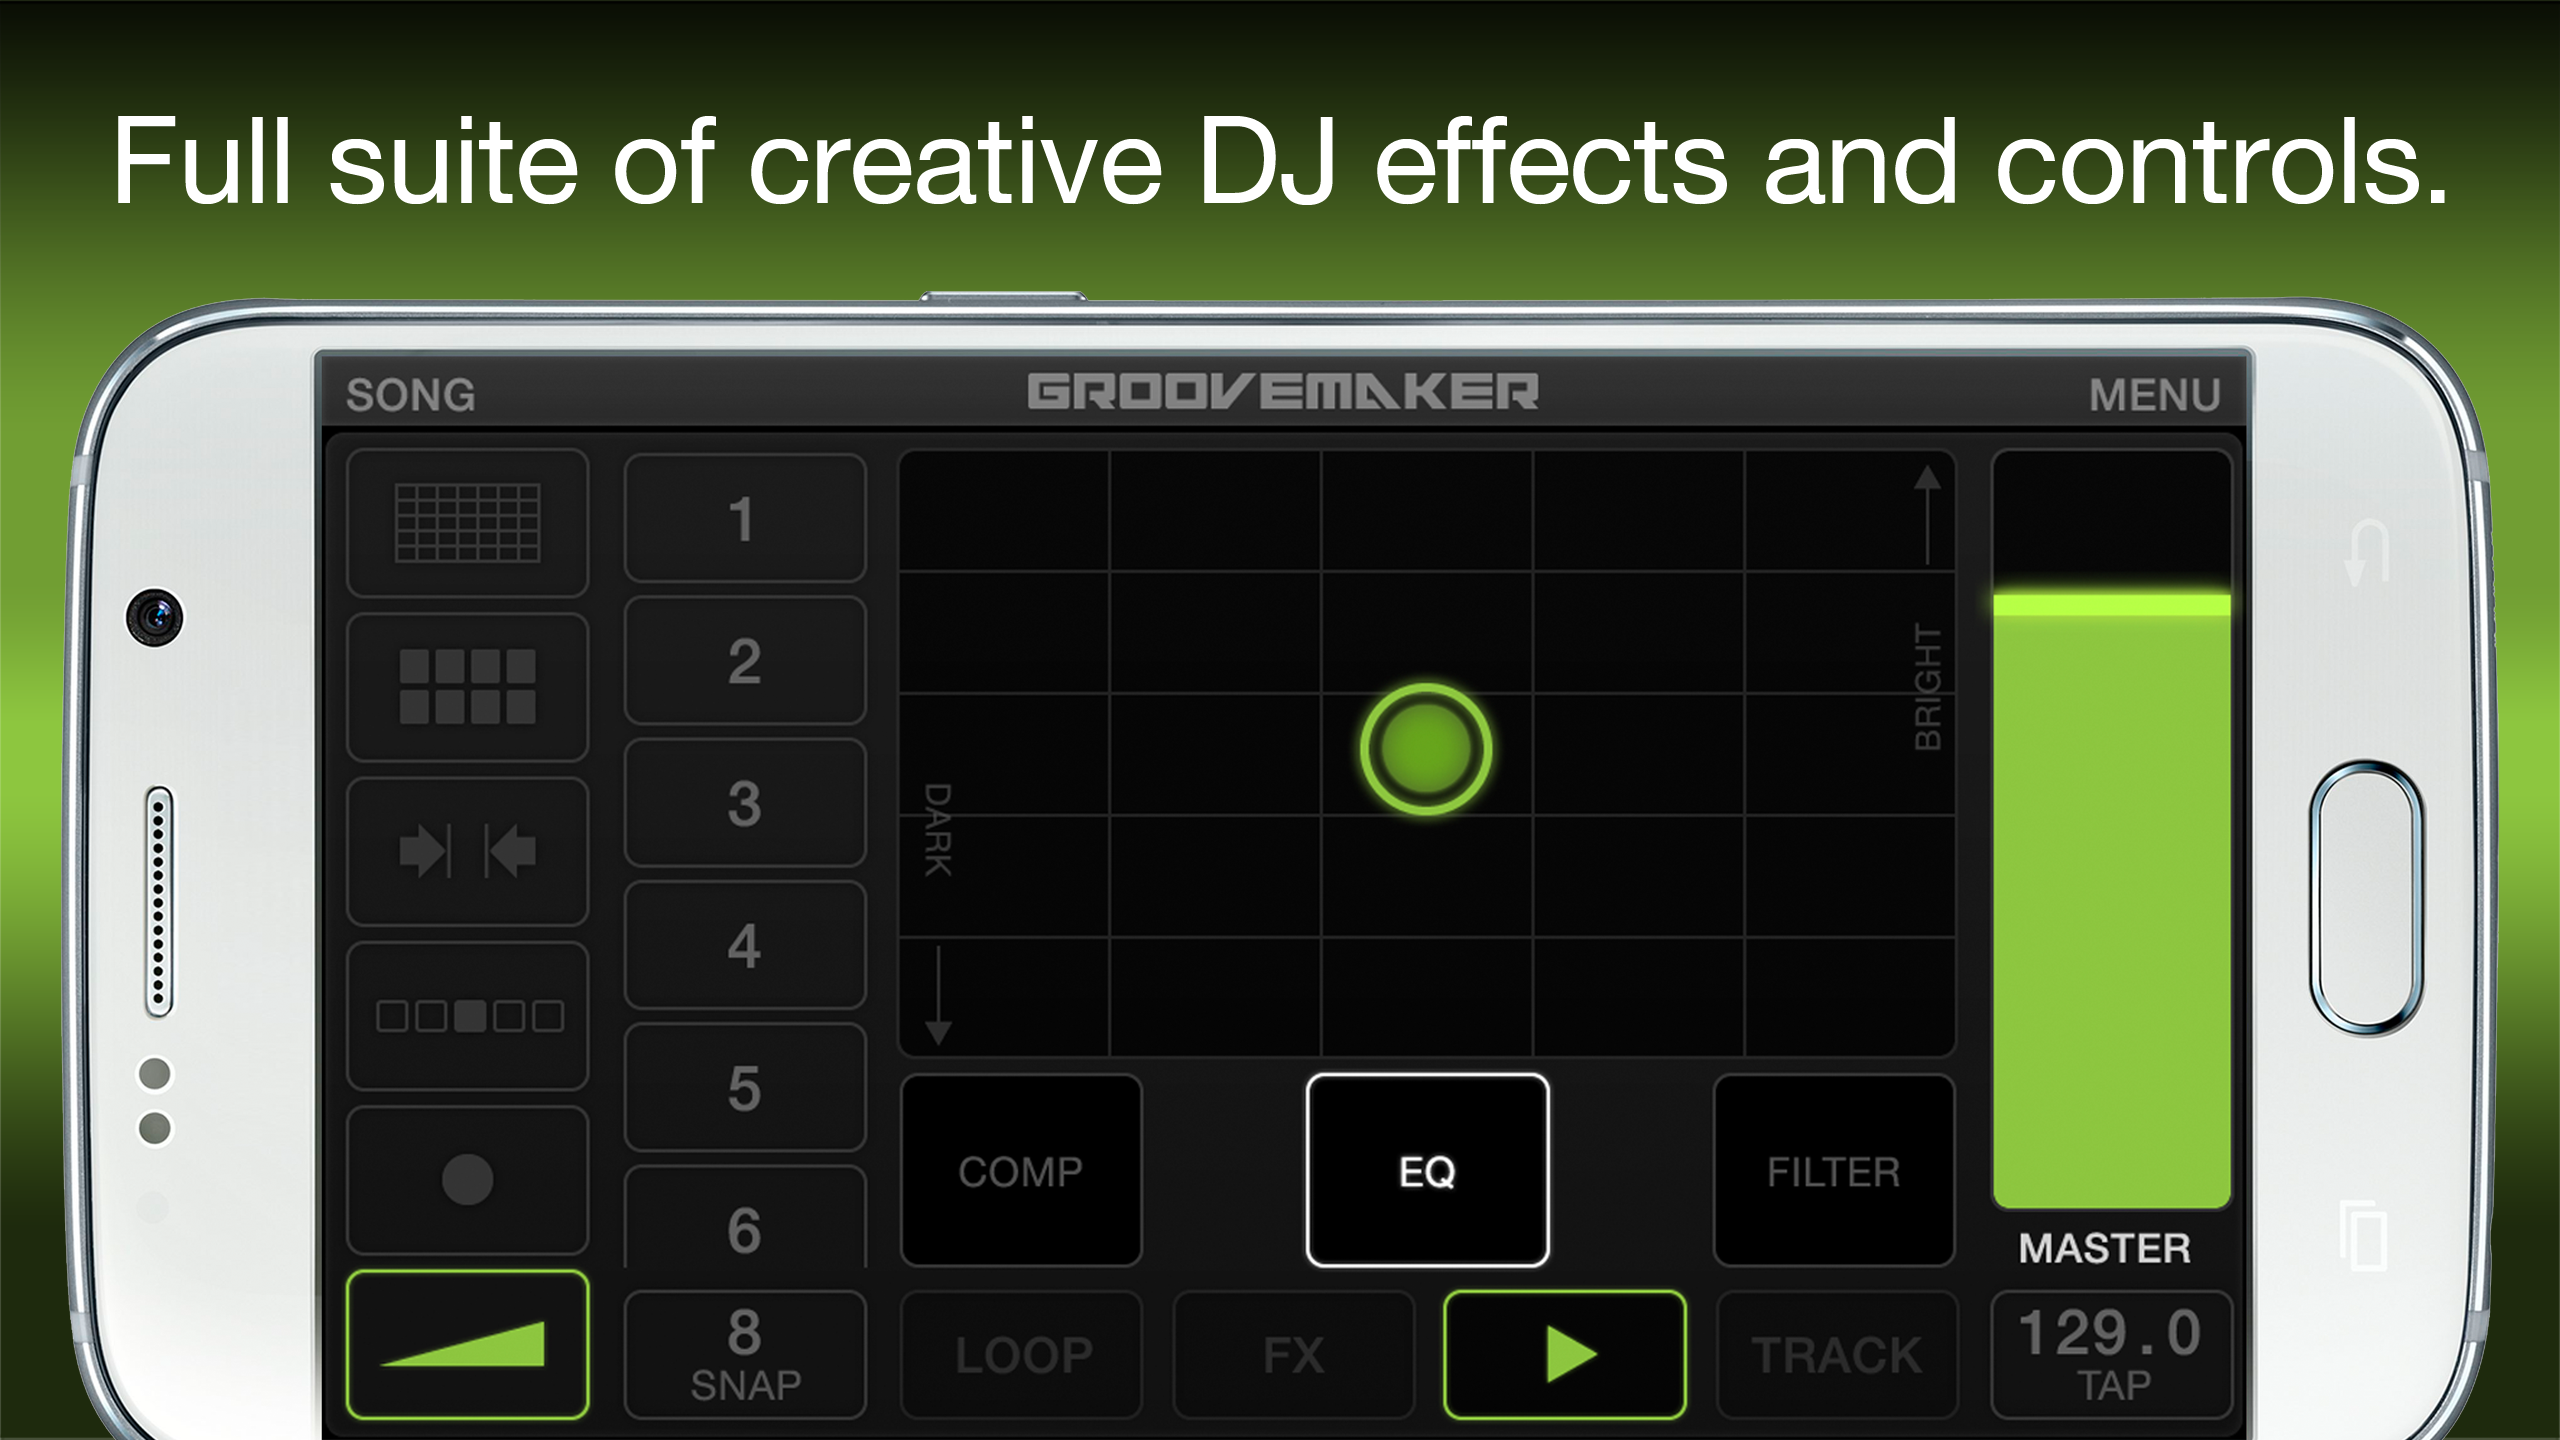The image size is (2560, 1440).
Task: Select groove slot 2
Action: (x=745, y=661)
